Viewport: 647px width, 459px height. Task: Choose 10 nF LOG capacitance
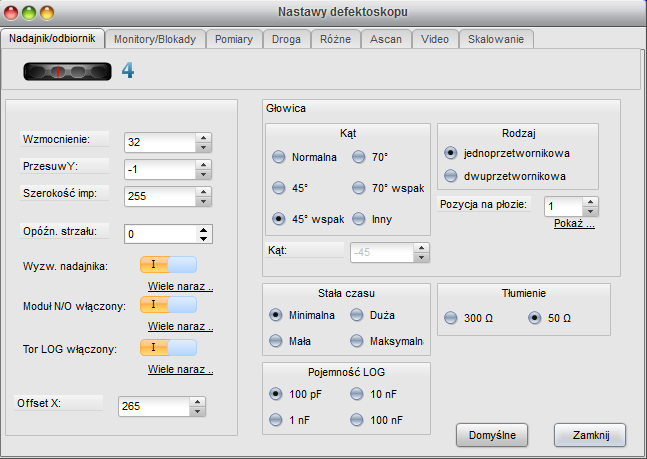[x=359, y=395]
